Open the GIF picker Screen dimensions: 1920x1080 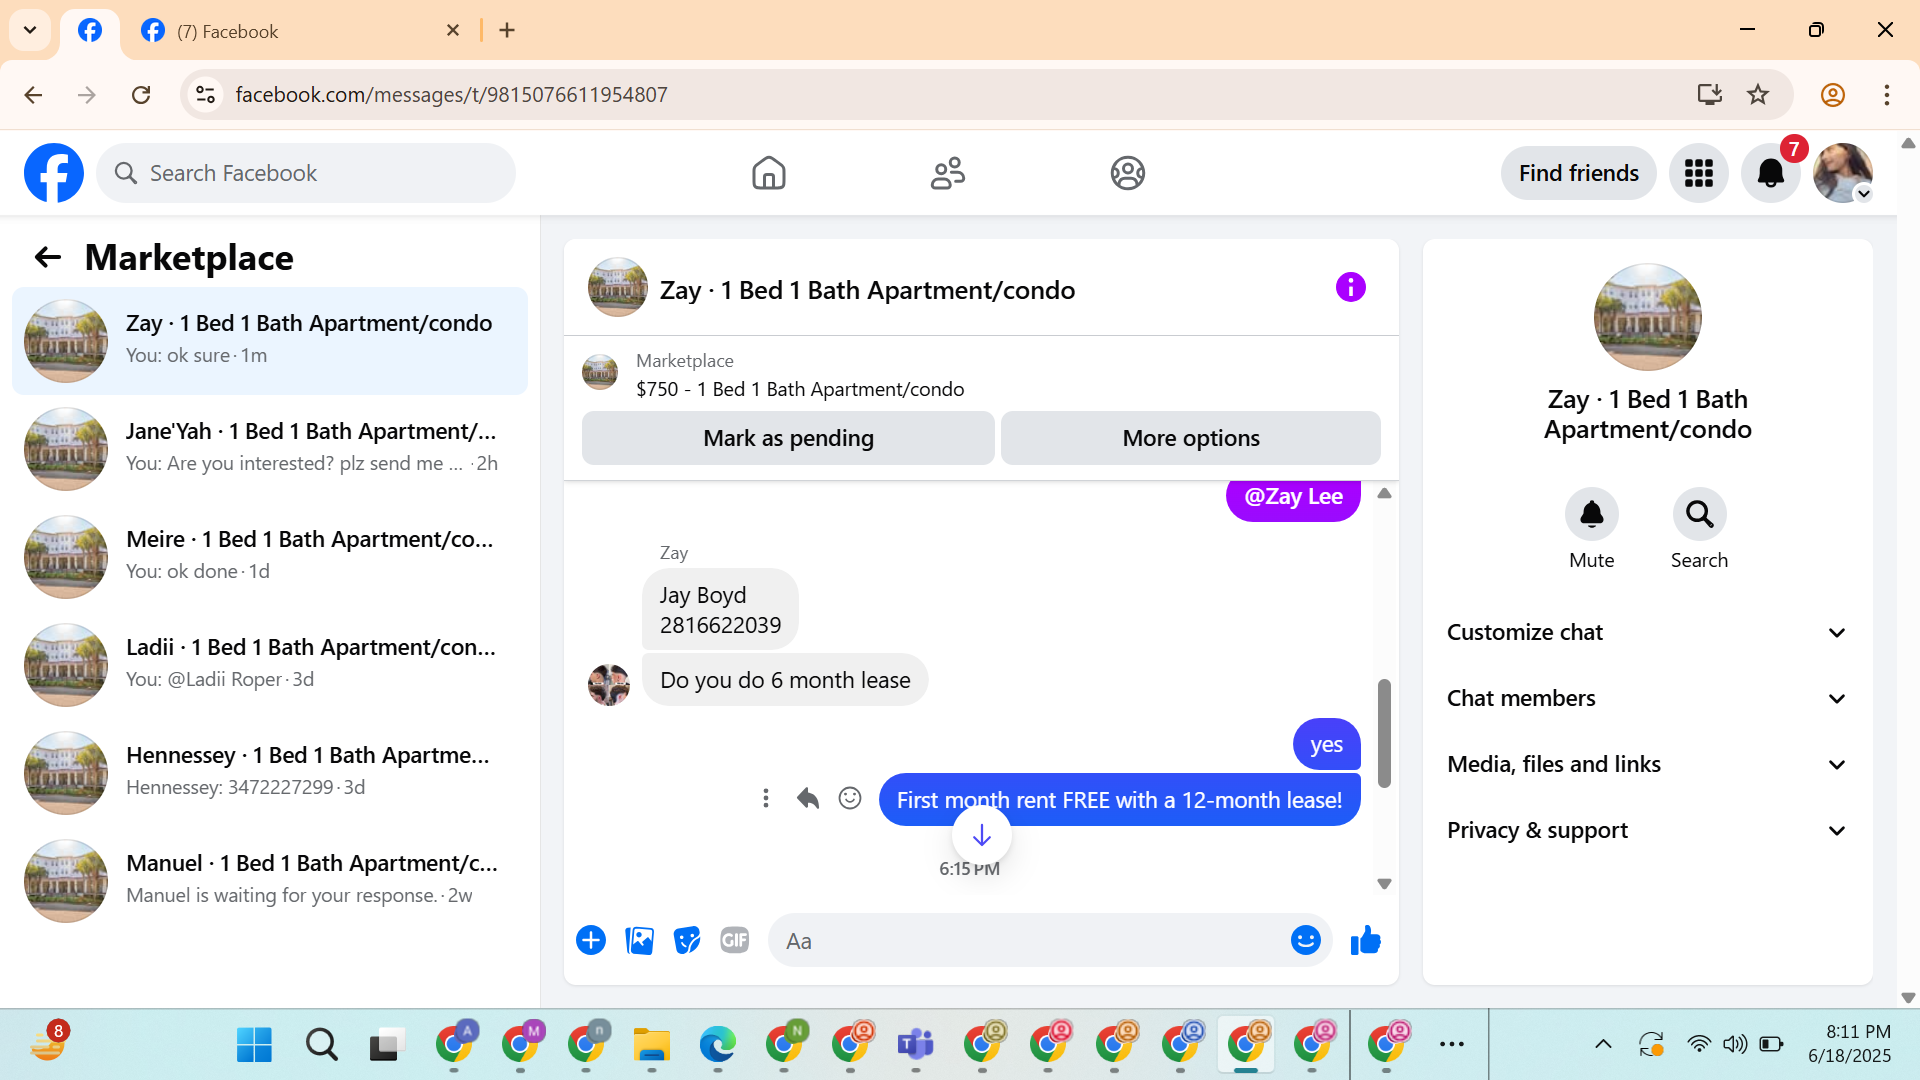pos(735,940)
